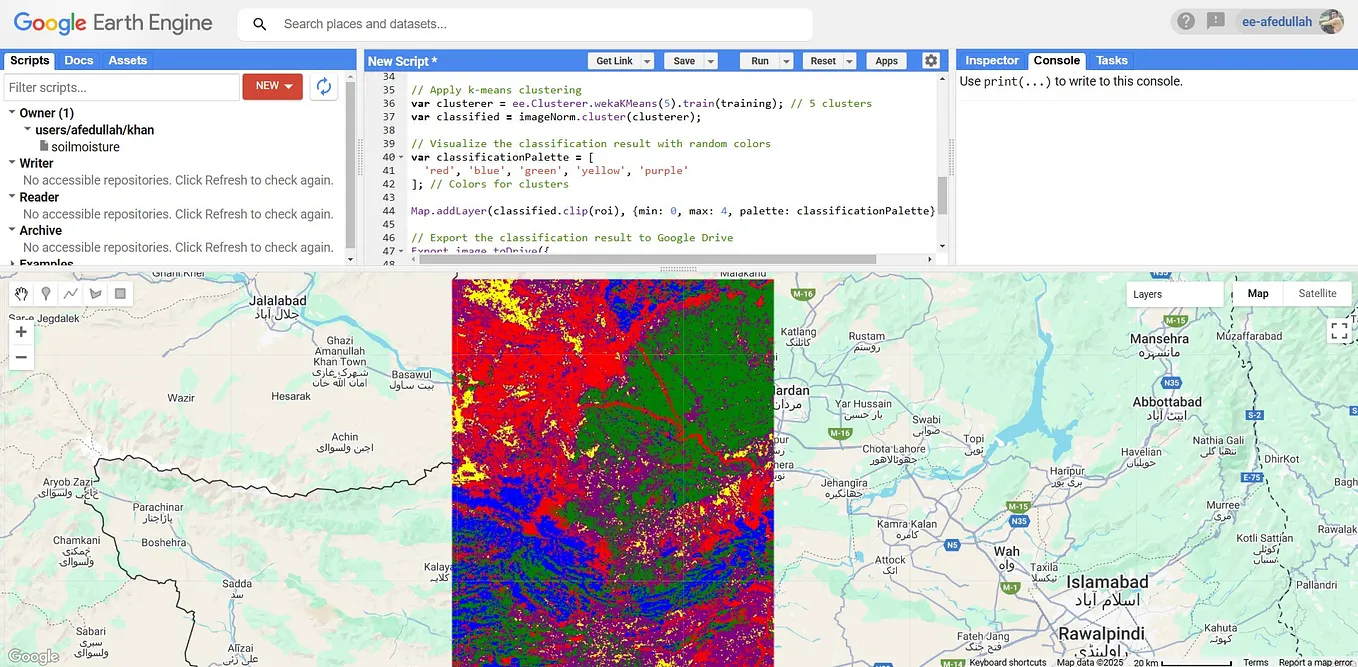Select the pan hand tool on the map
Viewport: 1358px width, 667px height.
tap(20, 294)
